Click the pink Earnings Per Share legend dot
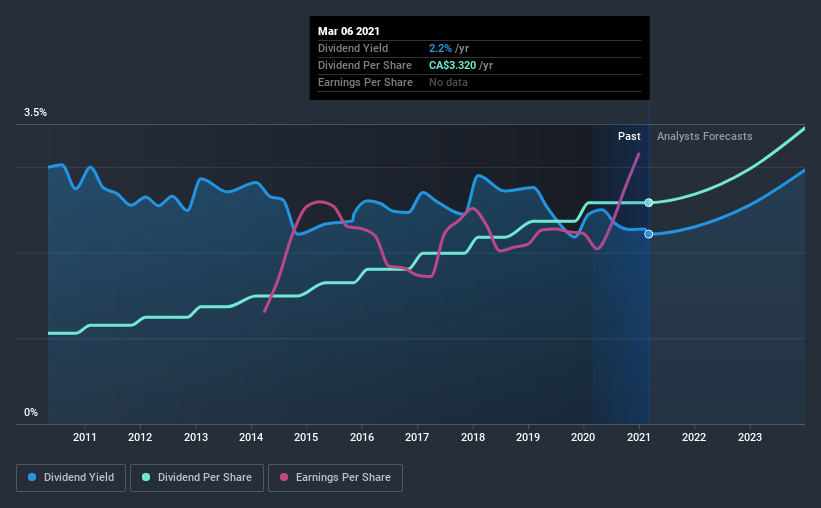 [284, 477]
